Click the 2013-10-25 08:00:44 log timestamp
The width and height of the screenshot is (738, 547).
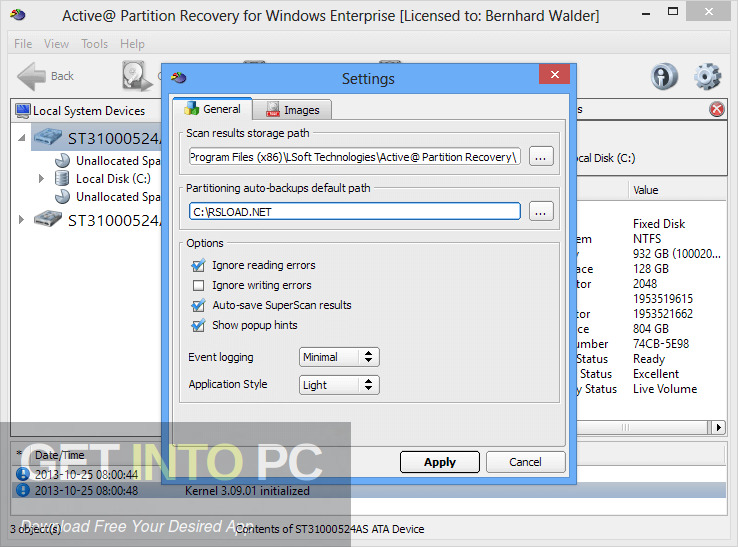coord(87,474)
